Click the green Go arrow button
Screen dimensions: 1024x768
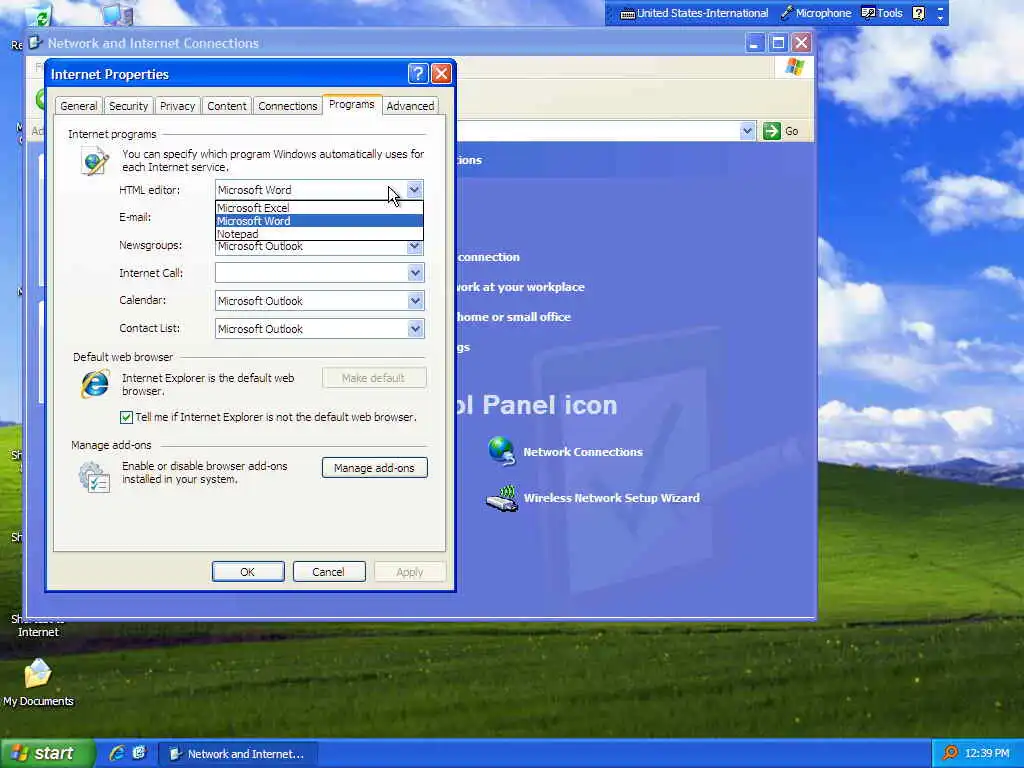coord(771,131)
